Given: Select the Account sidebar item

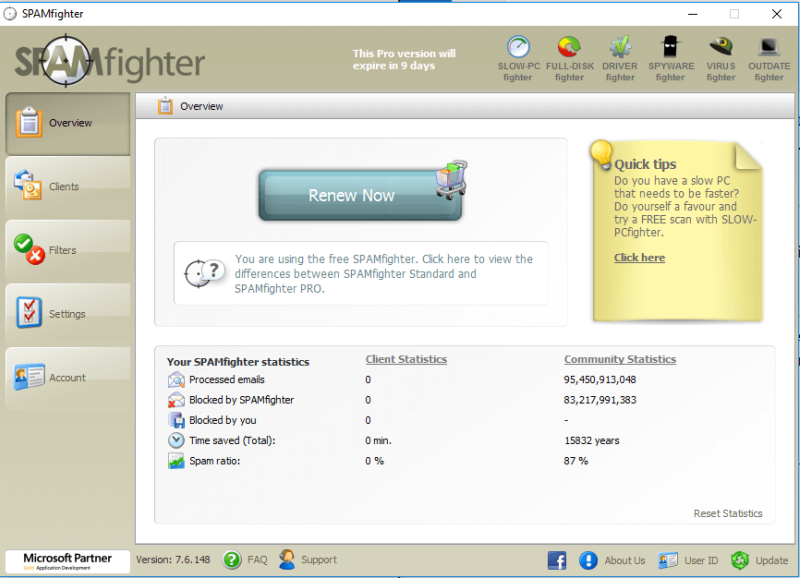Looking at the screenshot, I should [x=67, y=378].
